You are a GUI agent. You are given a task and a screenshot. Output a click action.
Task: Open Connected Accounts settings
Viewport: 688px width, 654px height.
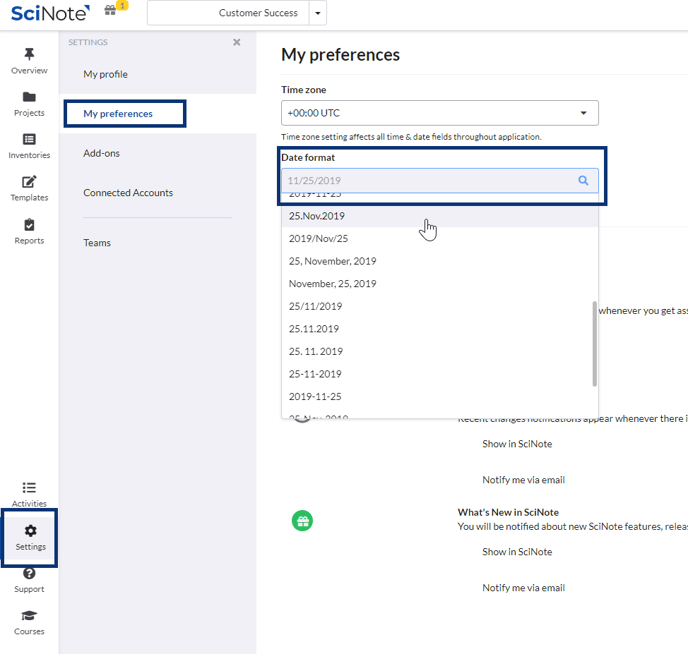coord(128,193)
